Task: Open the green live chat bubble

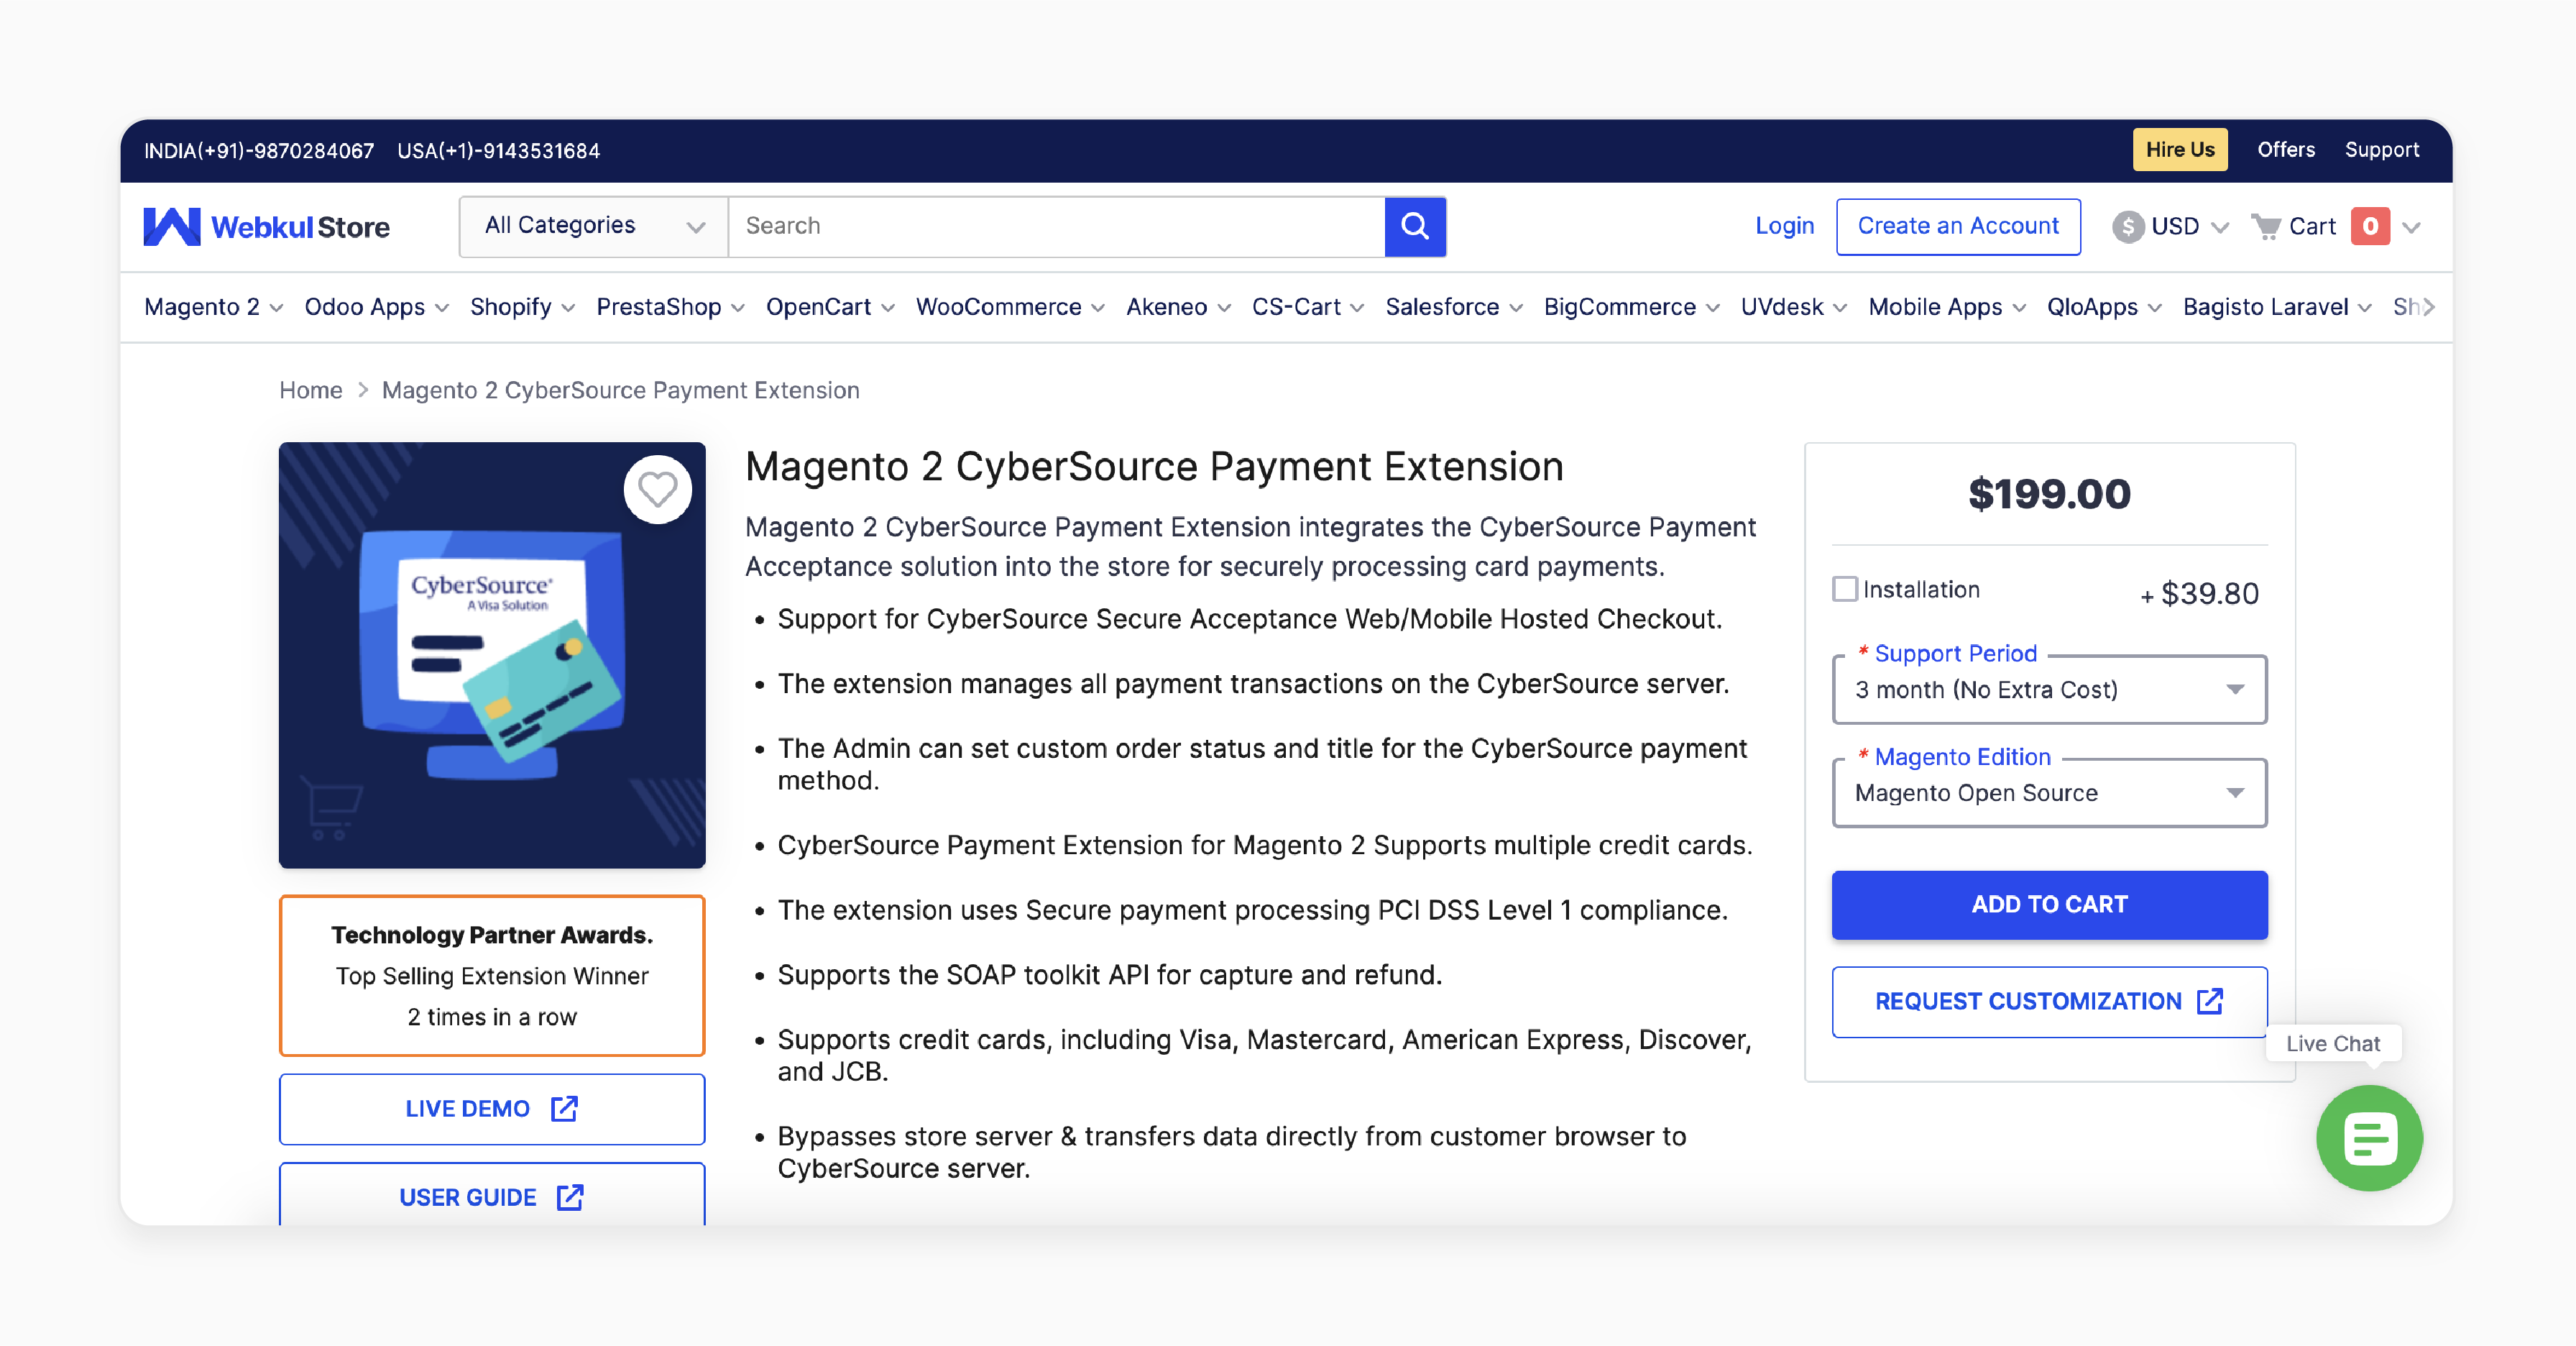Action: tap(2369, 1138)
